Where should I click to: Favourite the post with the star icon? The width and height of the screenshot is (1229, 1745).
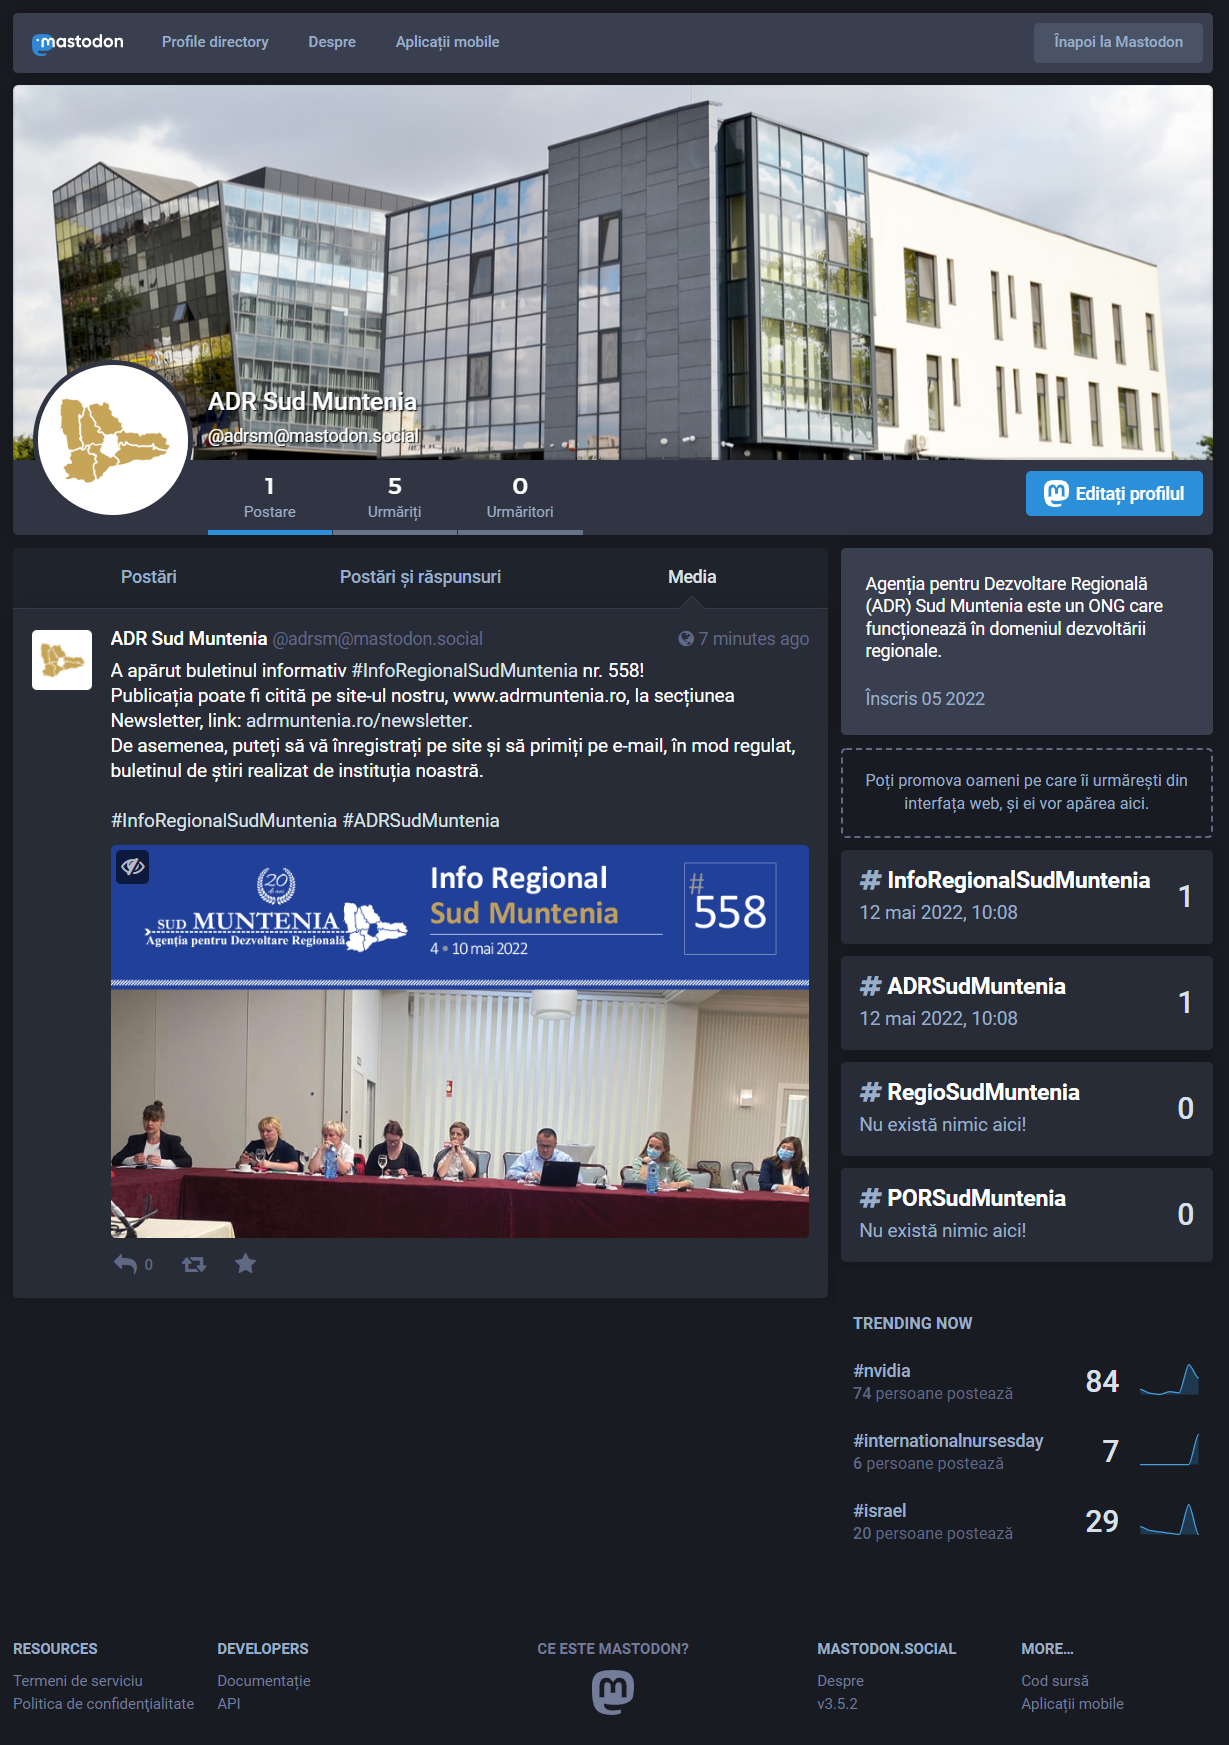pyautogui.click(x=245, y=1264)
